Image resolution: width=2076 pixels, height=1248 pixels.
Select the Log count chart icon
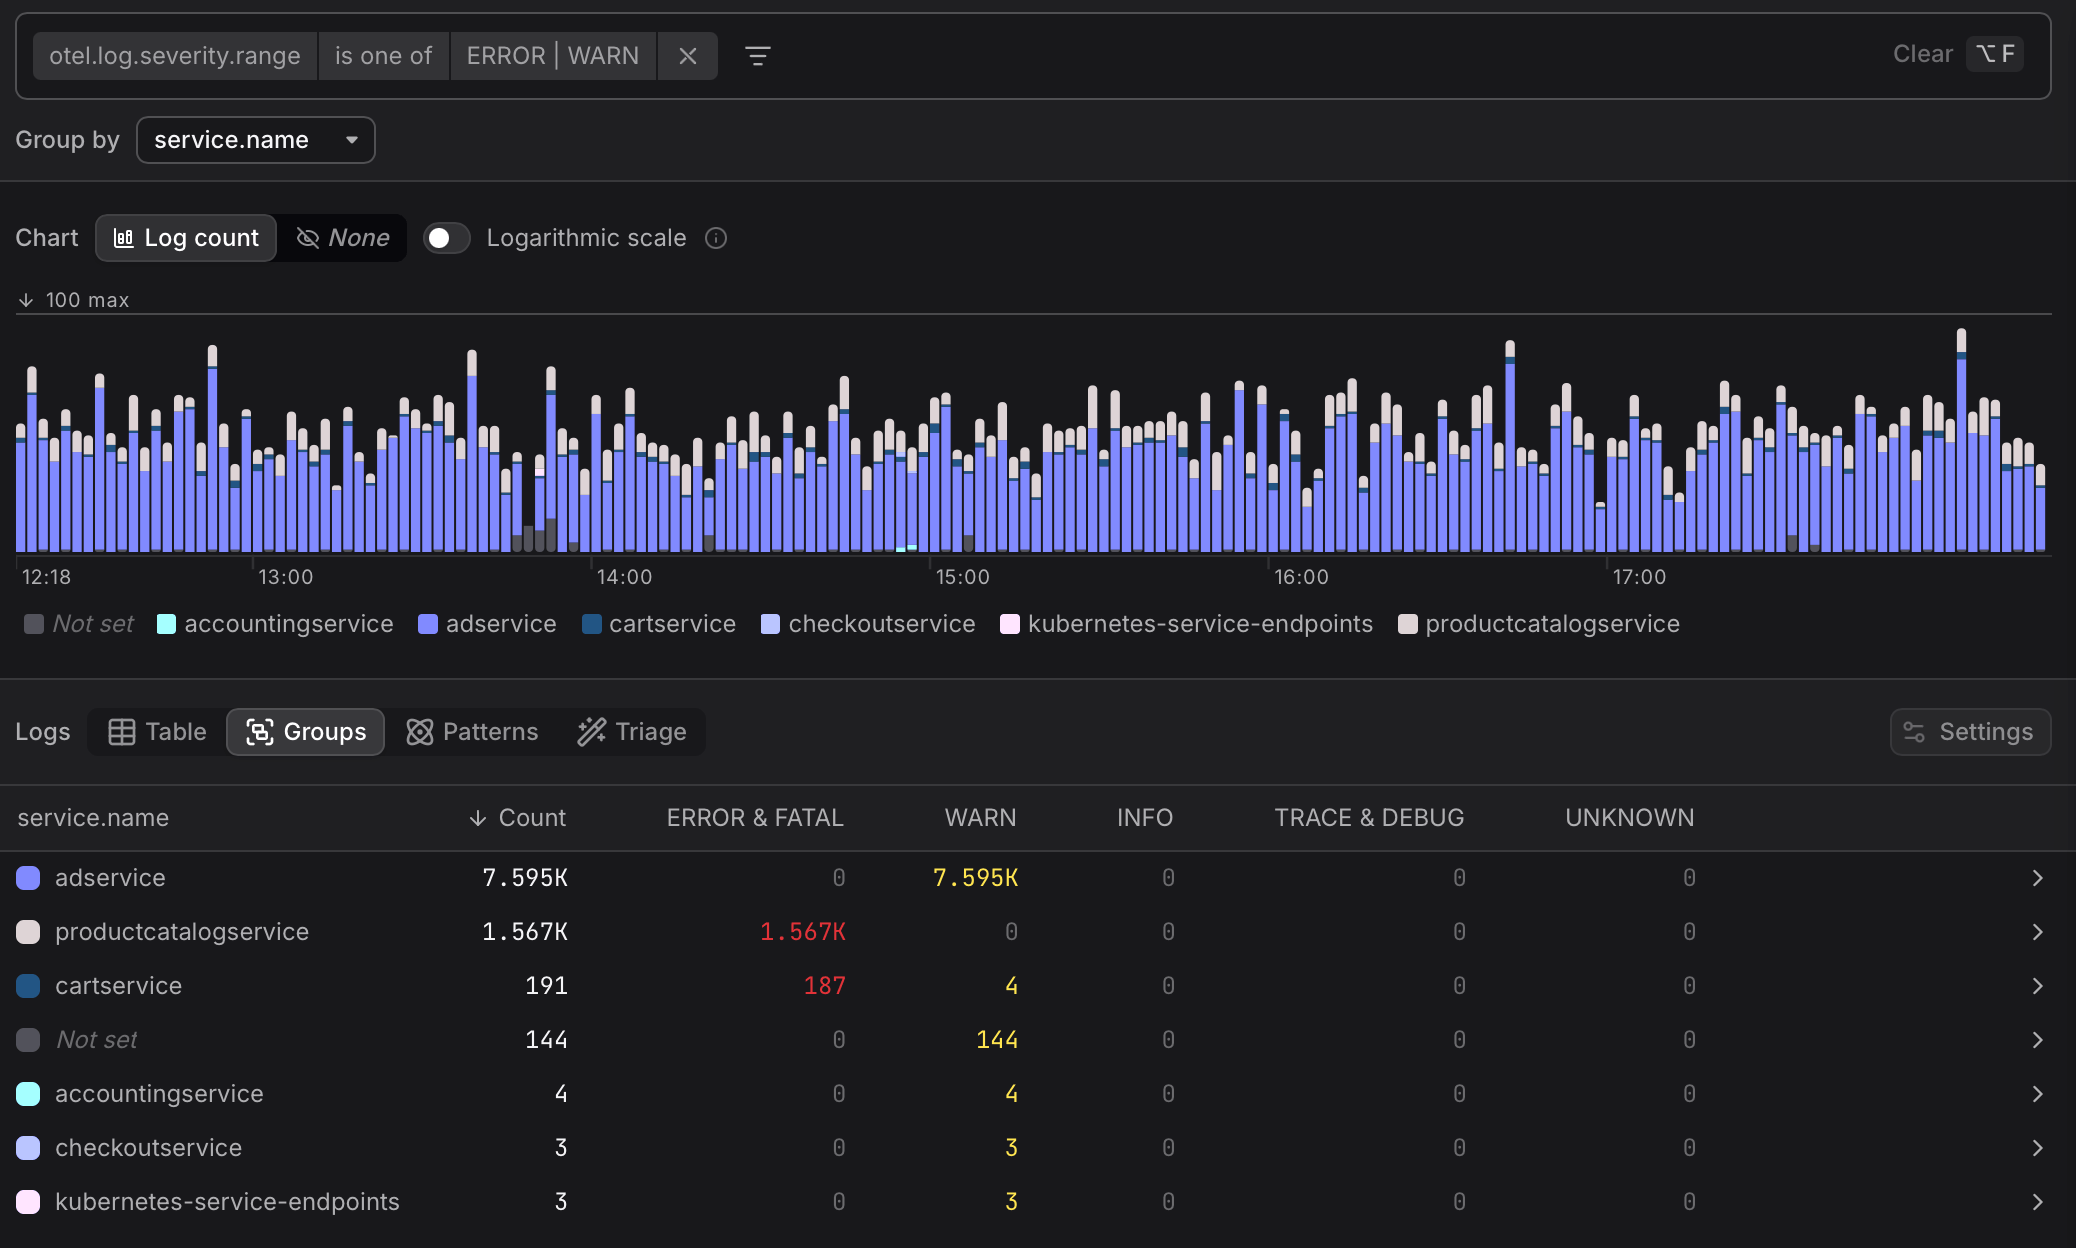pyautogui.click(x=123, y=238)
